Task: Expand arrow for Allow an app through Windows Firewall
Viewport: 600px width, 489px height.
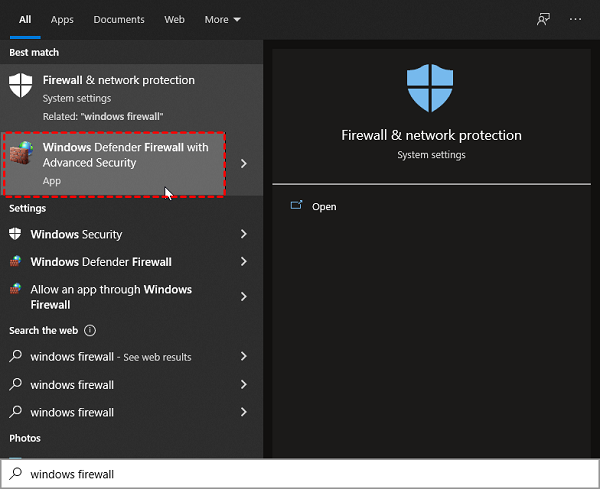Action: [x=244, y=297]
